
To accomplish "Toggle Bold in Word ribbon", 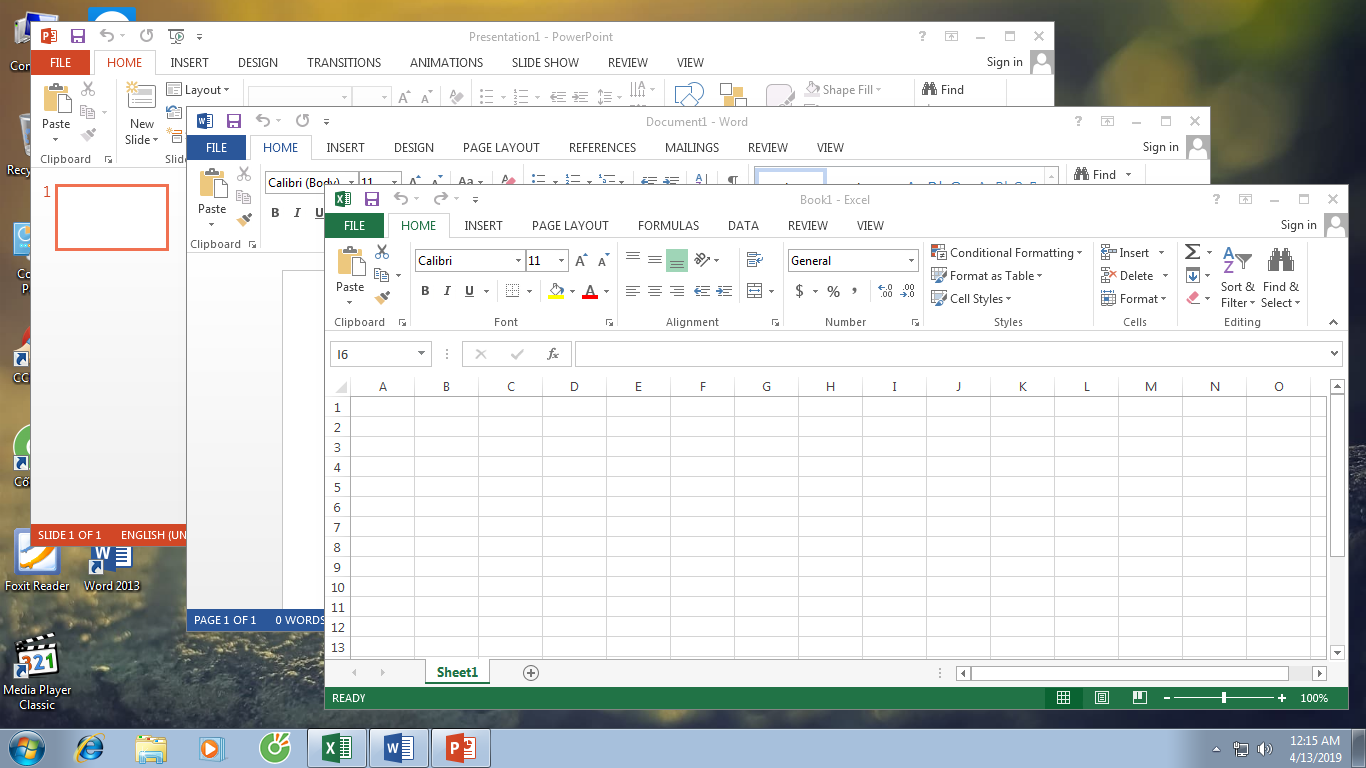I will click(275, 213).
